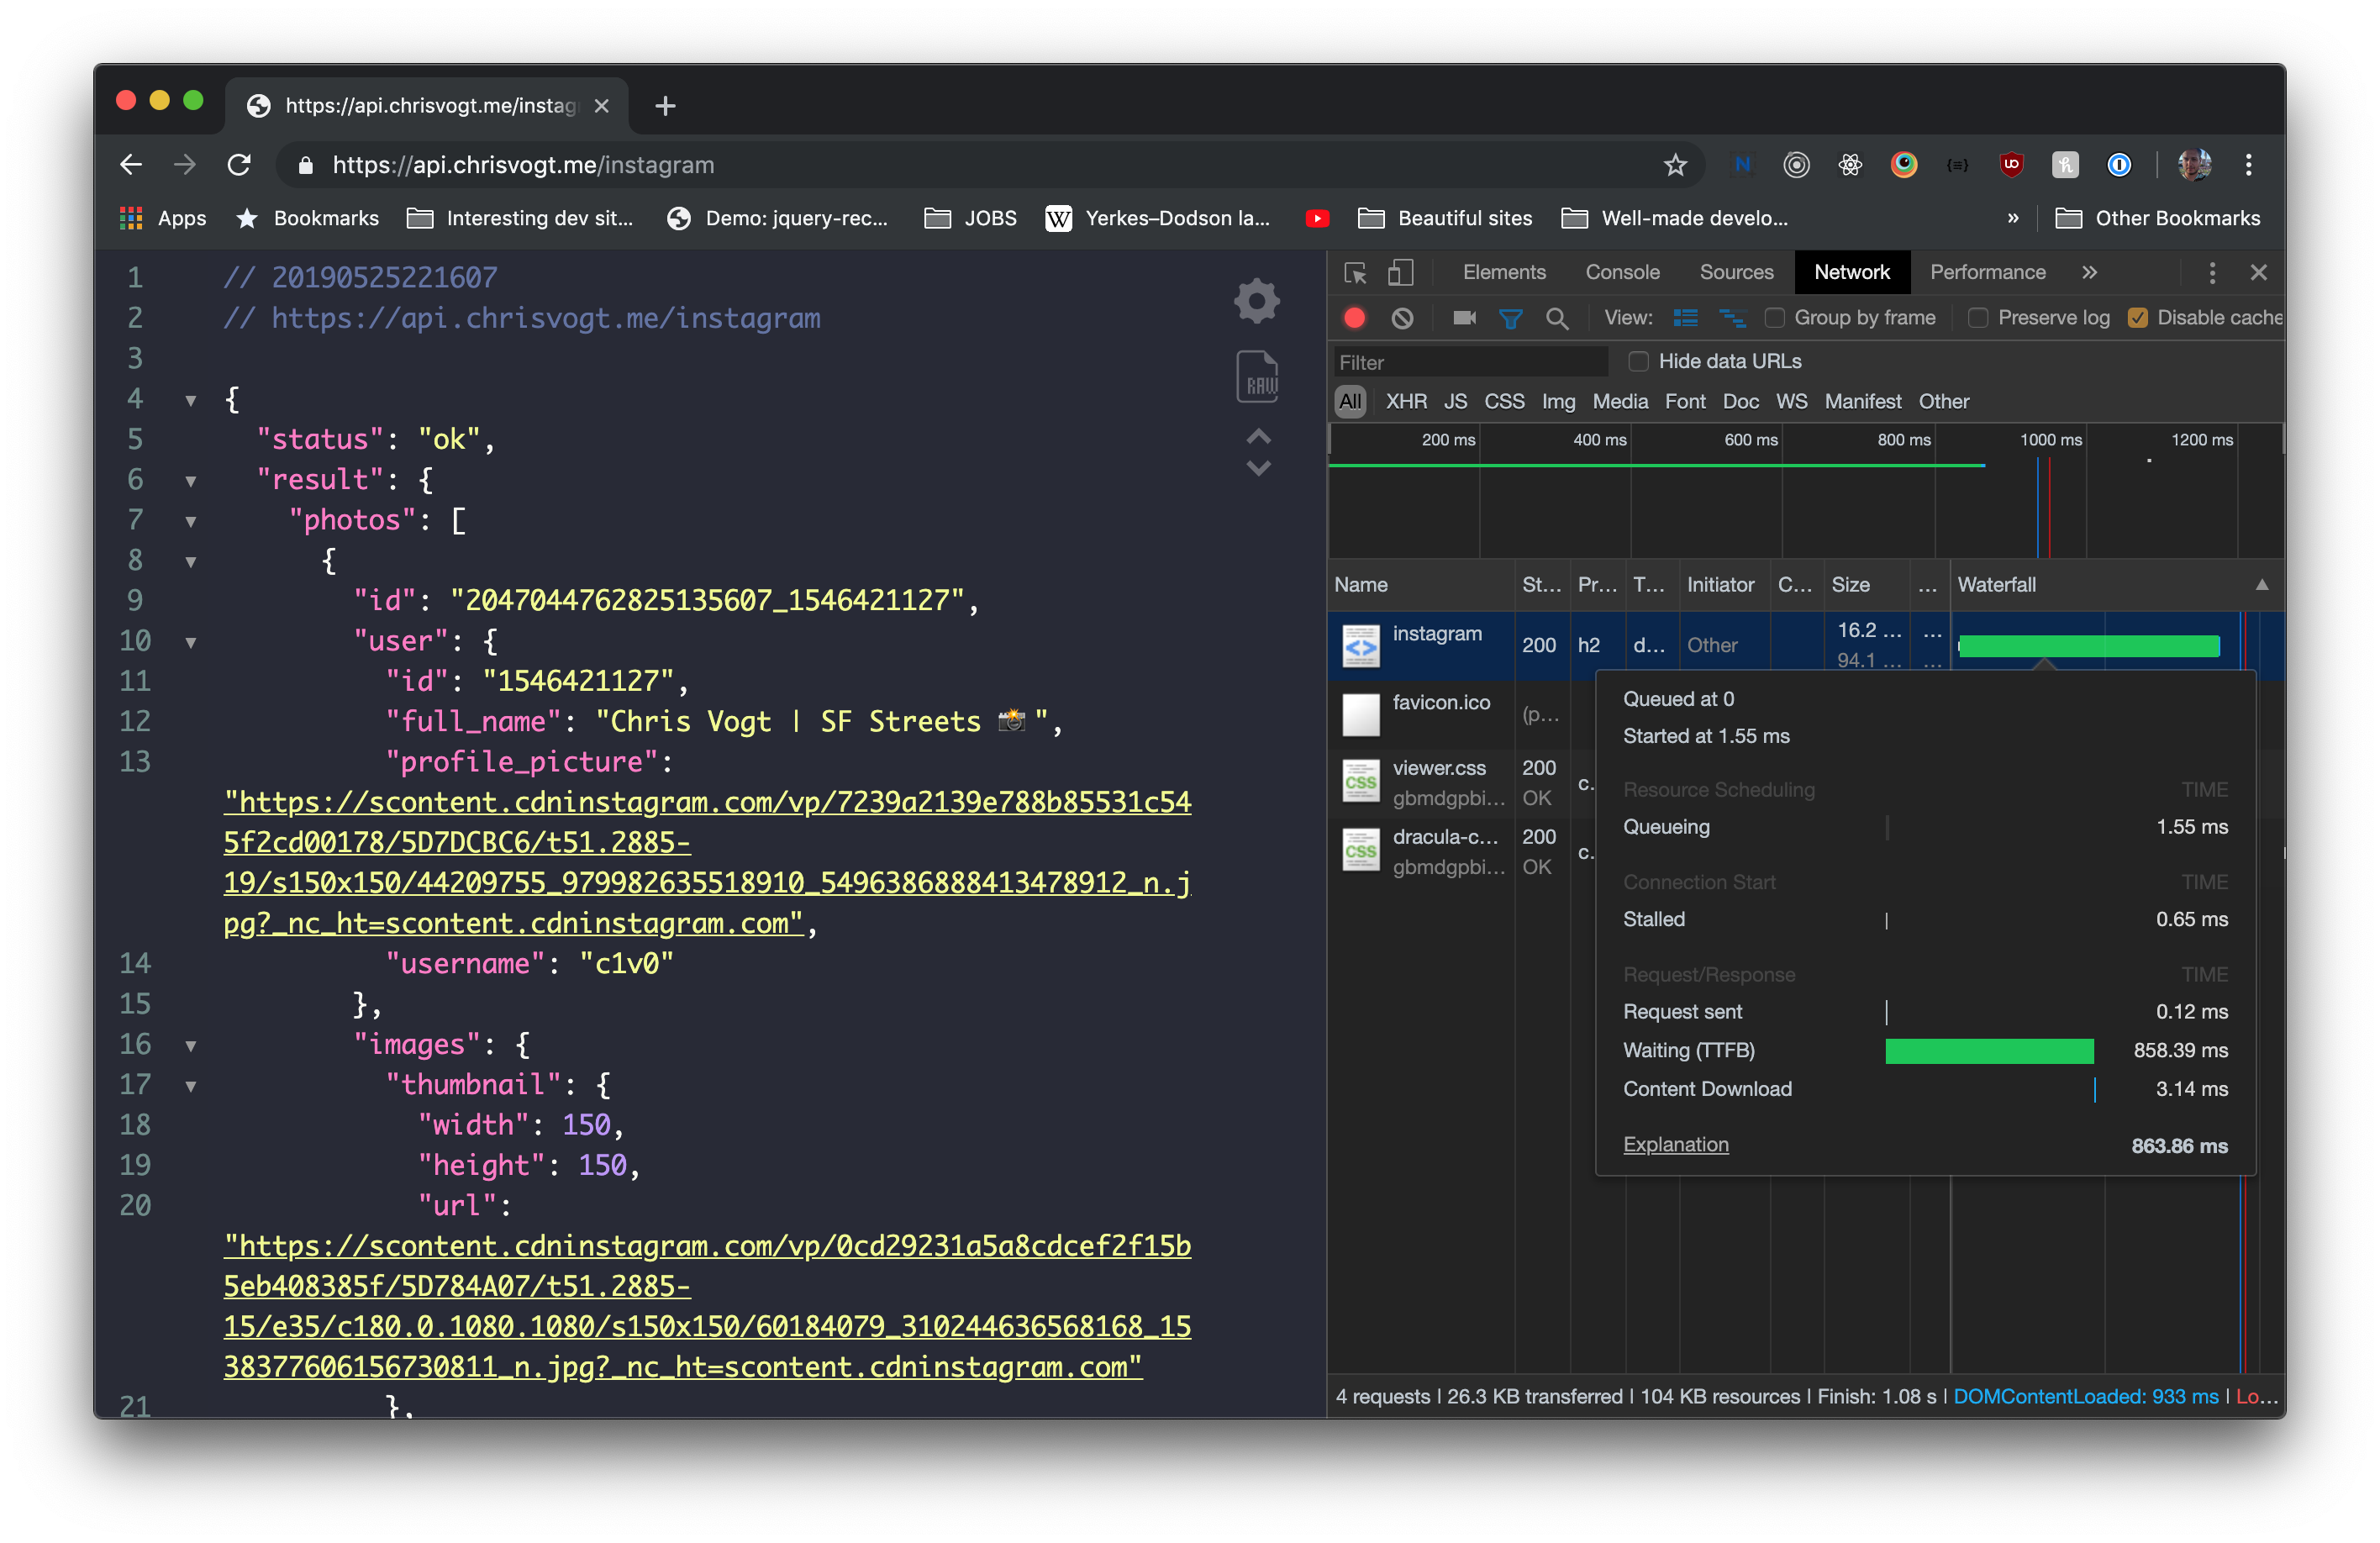
Task: Select the XHR filter type
Action: tap(1405, 401)
